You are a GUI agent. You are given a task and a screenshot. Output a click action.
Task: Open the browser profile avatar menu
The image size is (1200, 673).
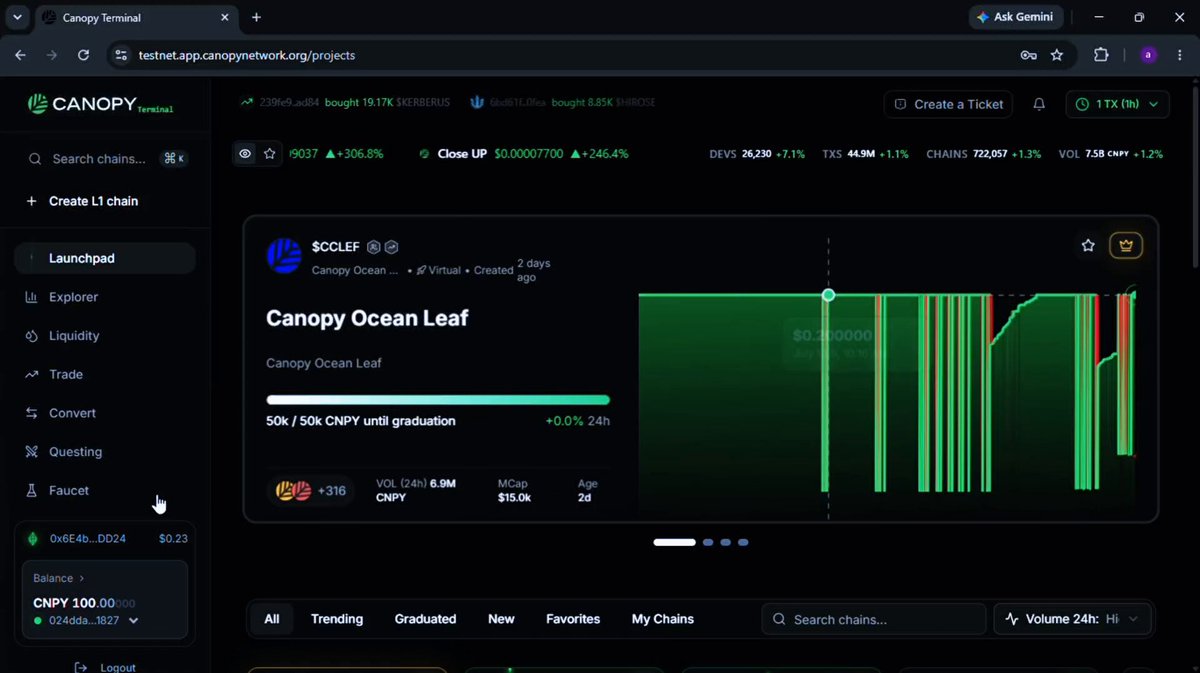pos(1148,55)
